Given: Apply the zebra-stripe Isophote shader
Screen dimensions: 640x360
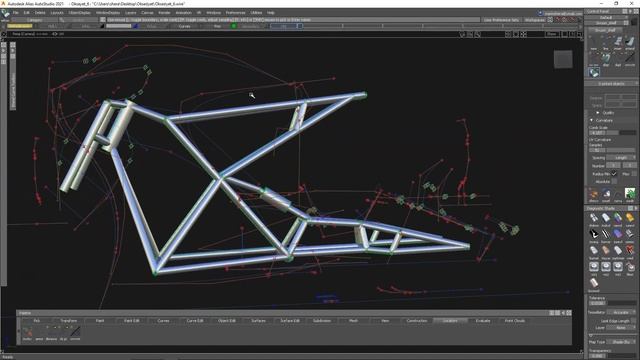Looking at the screenshot, I should pyautogui.click(x=606, y=236).
